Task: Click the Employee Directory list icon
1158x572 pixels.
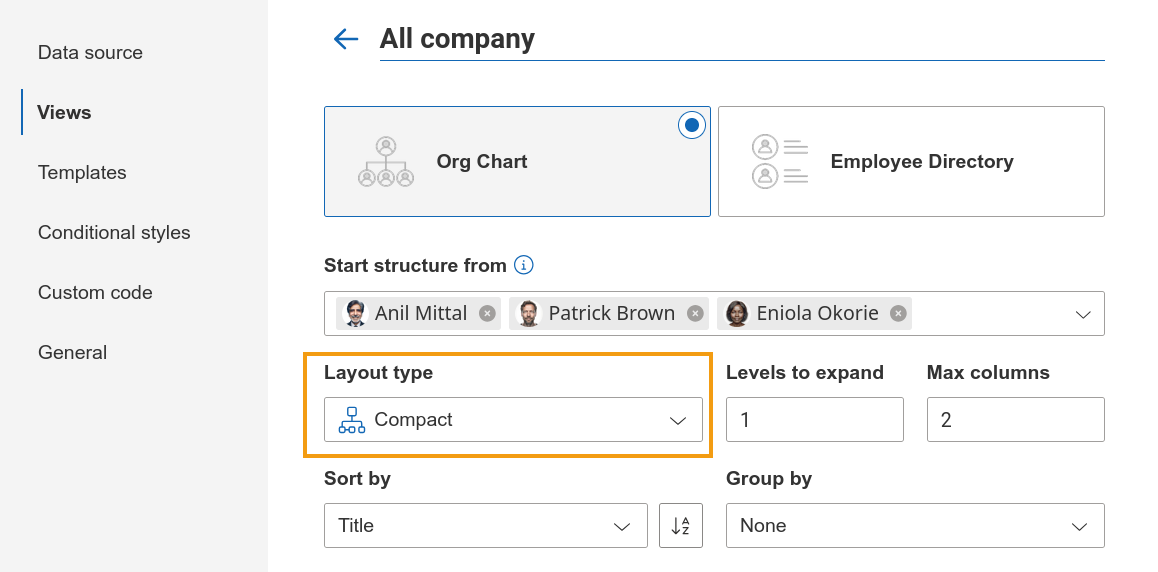Action: click(x=780, y=162)
